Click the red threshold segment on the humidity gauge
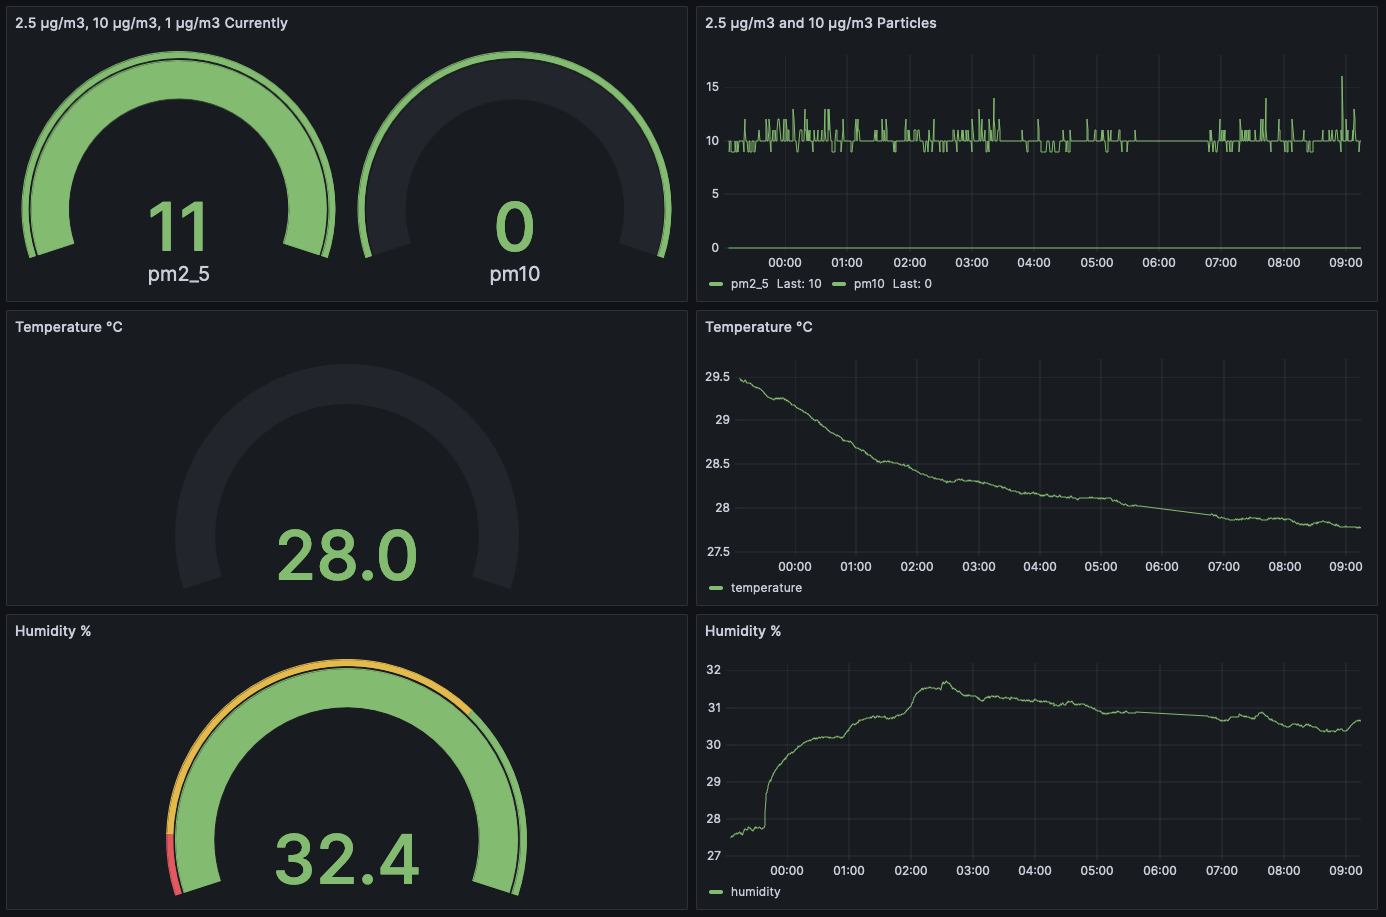Screen dimensions: 1386x917 click(172, 864)
